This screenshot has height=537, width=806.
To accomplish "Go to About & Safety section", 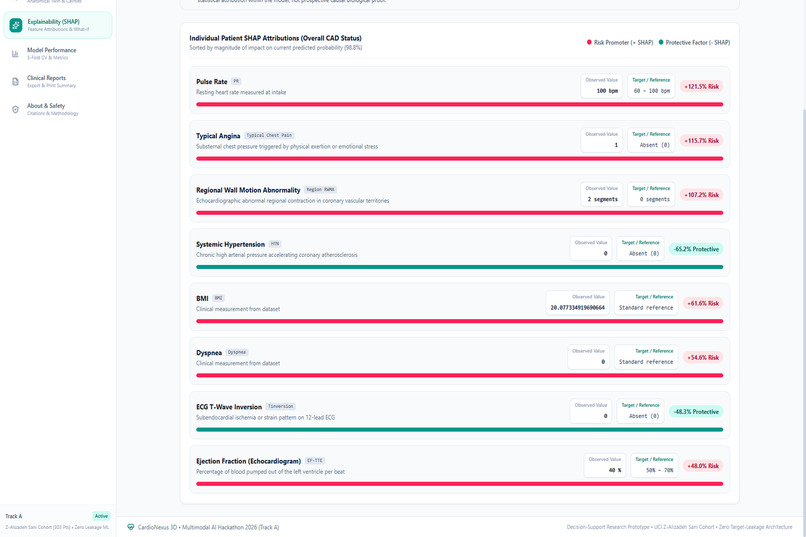I will point(58,109).
